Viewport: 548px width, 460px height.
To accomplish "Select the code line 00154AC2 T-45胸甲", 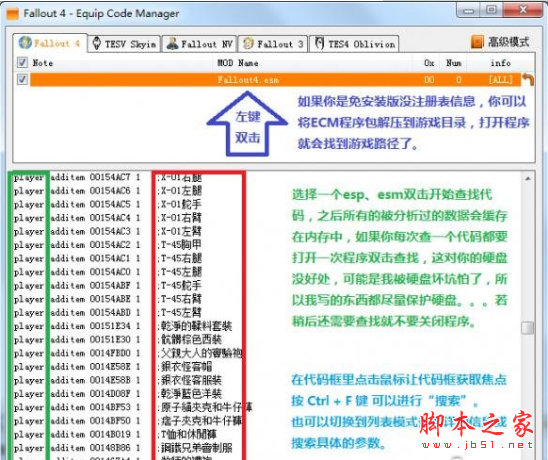I will [108, 245].
